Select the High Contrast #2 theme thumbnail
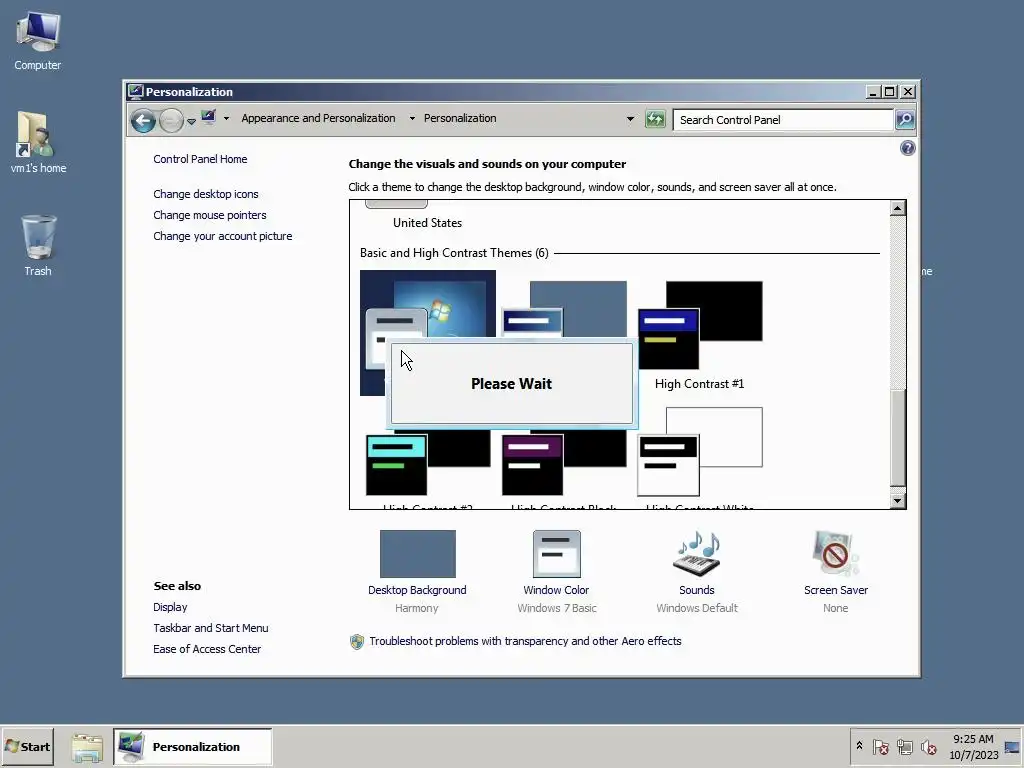1024x768 pixels. (x=428, y=464)
